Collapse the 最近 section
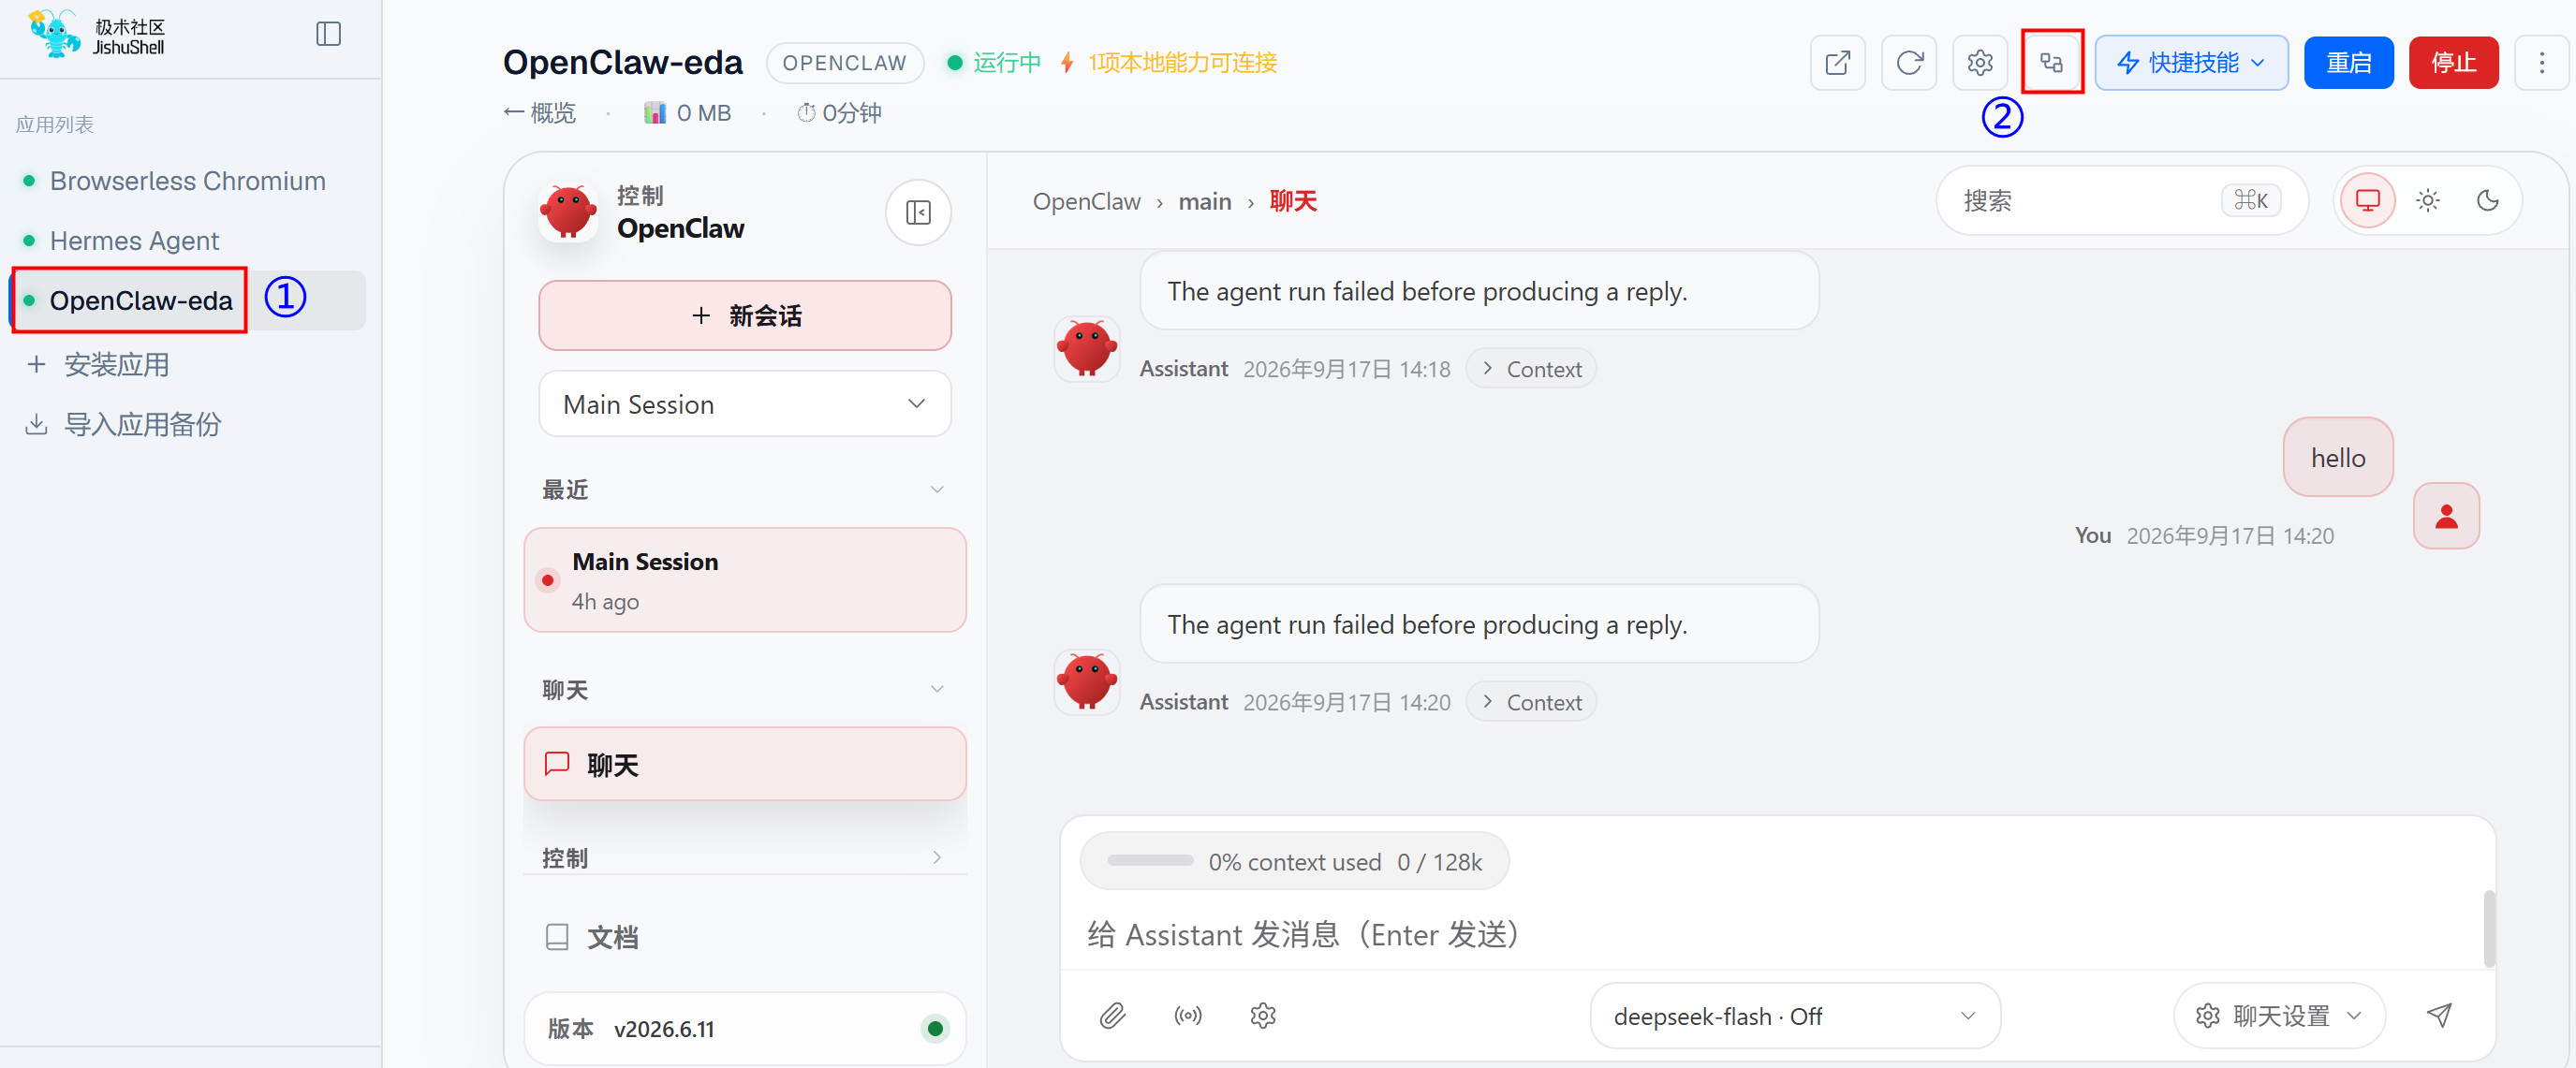This screenshot has height=1068, width=2576. click(936, 490)
